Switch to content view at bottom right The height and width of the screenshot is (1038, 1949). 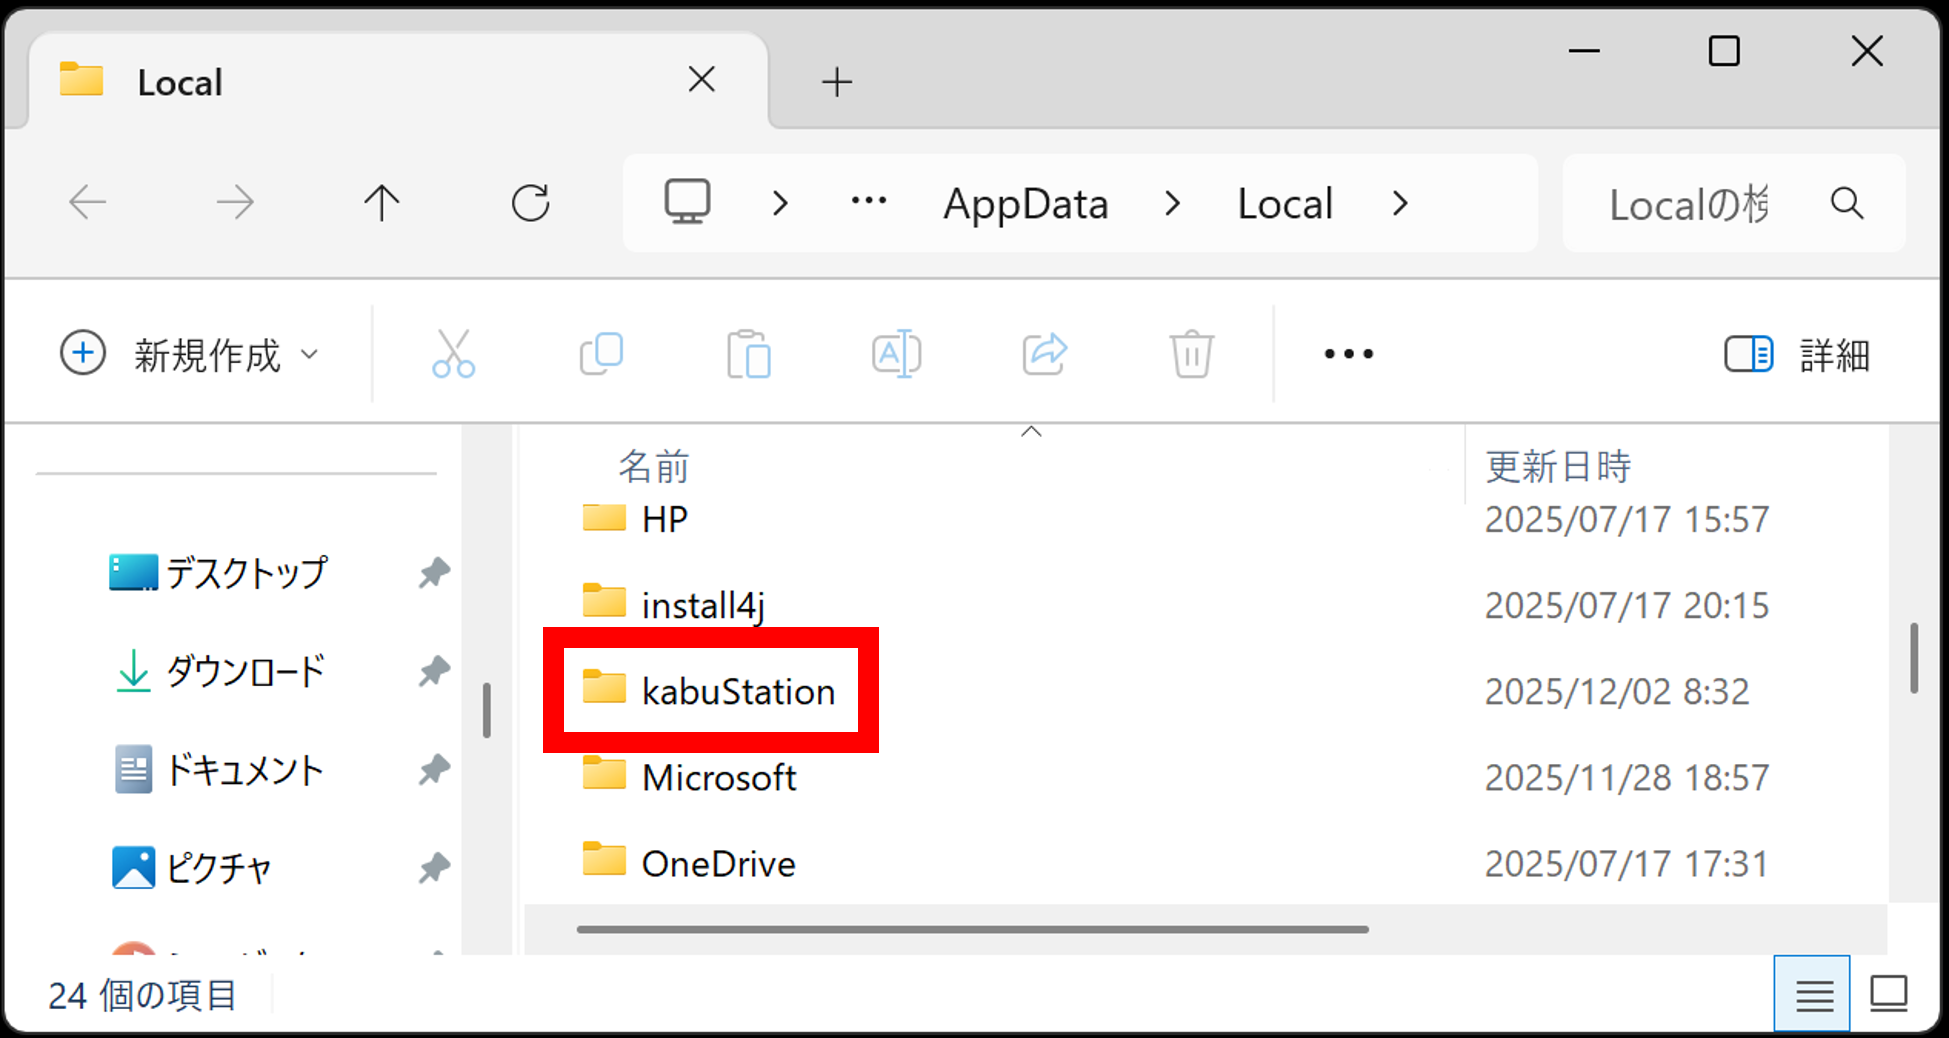point(1889,994)
